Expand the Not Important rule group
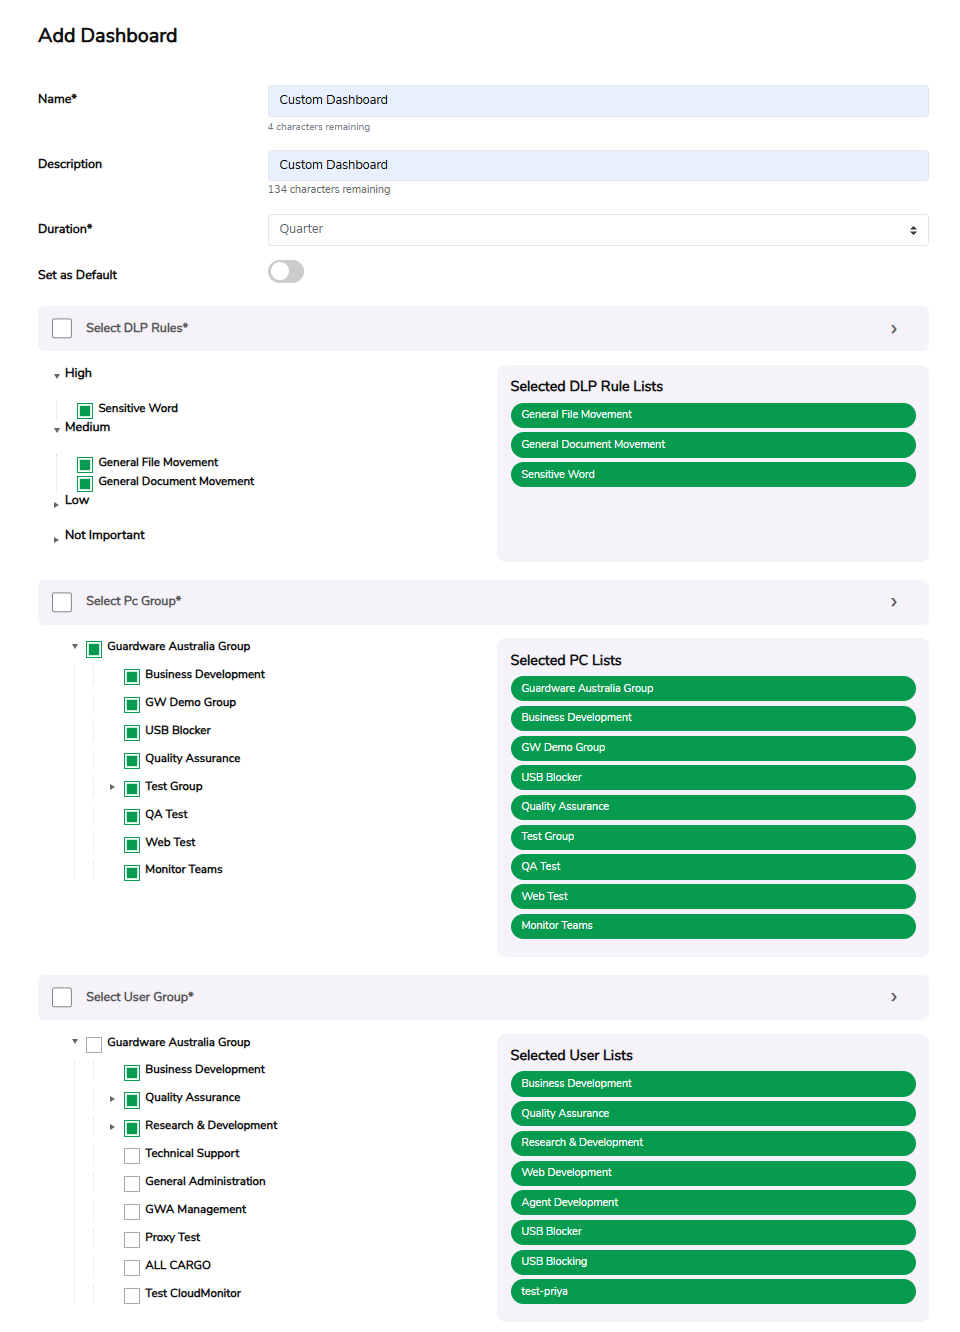Viewport: 960px width, 1332px height. (57, 537)
